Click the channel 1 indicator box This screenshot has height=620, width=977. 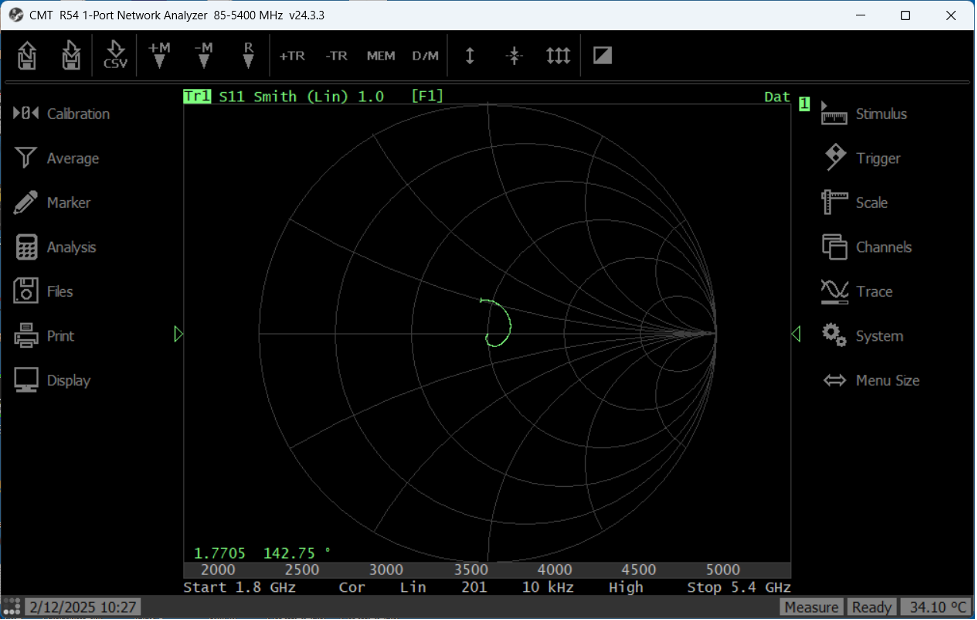[x=804, y=104]
